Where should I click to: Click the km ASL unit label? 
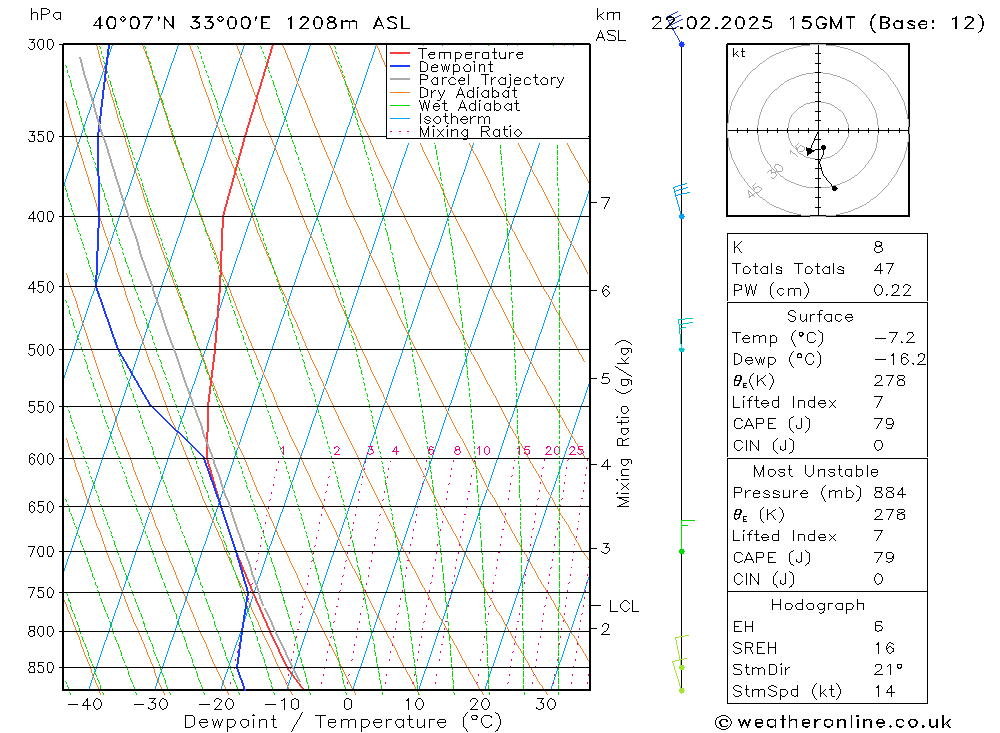click(610, 26)
